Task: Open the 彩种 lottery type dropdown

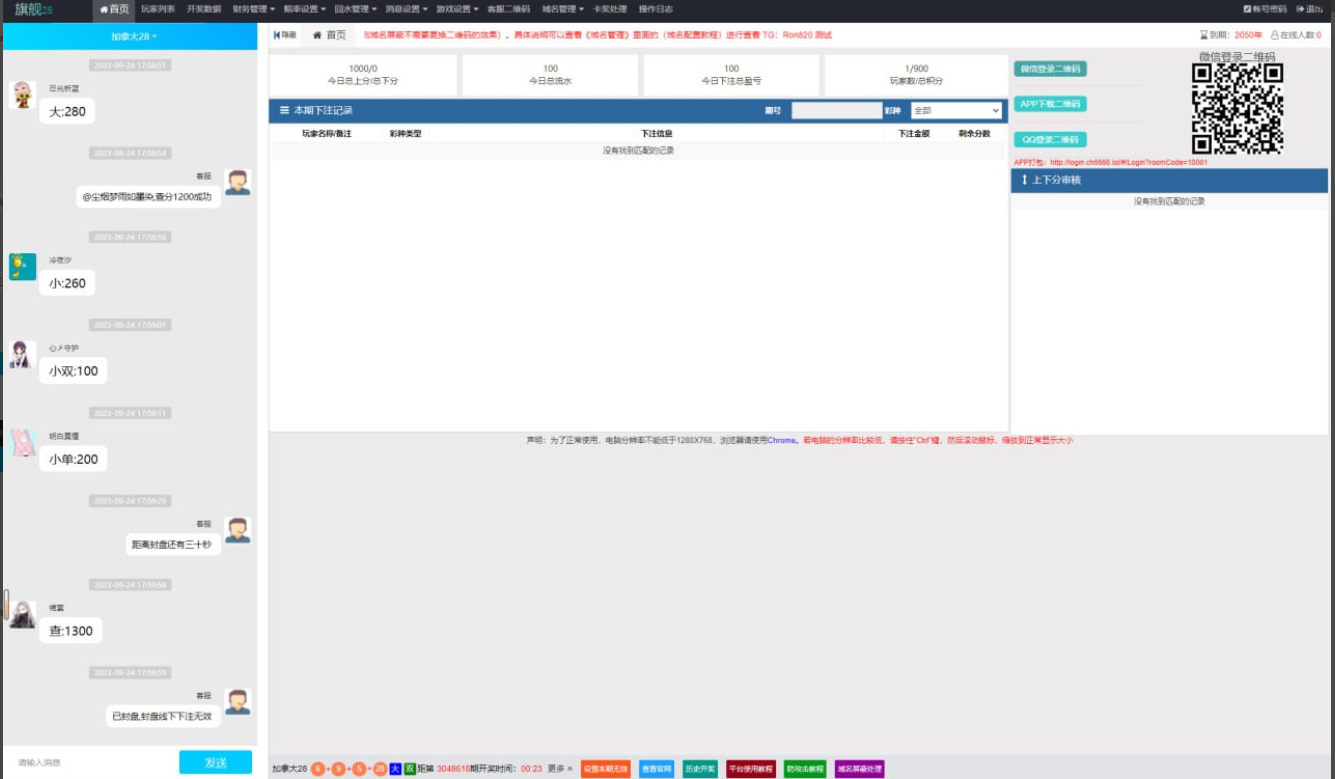Action: (x=955, y=111)
